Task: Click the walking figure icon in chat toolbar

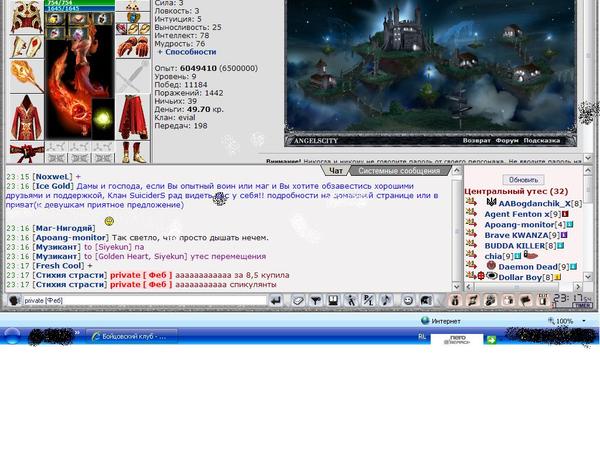Action: [351, 301]
